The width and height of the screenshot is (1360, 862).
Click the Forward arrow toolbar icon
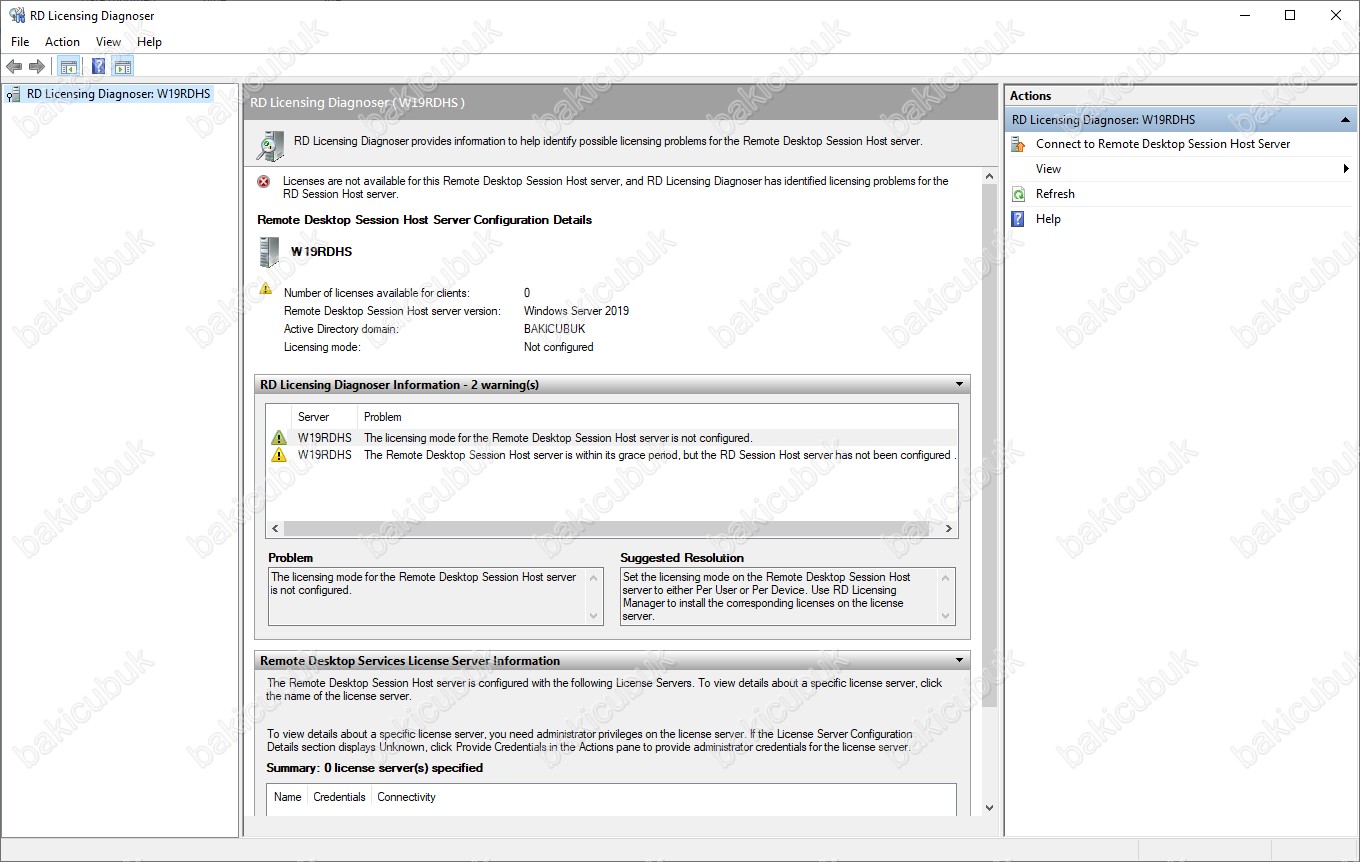pos(37,67)
